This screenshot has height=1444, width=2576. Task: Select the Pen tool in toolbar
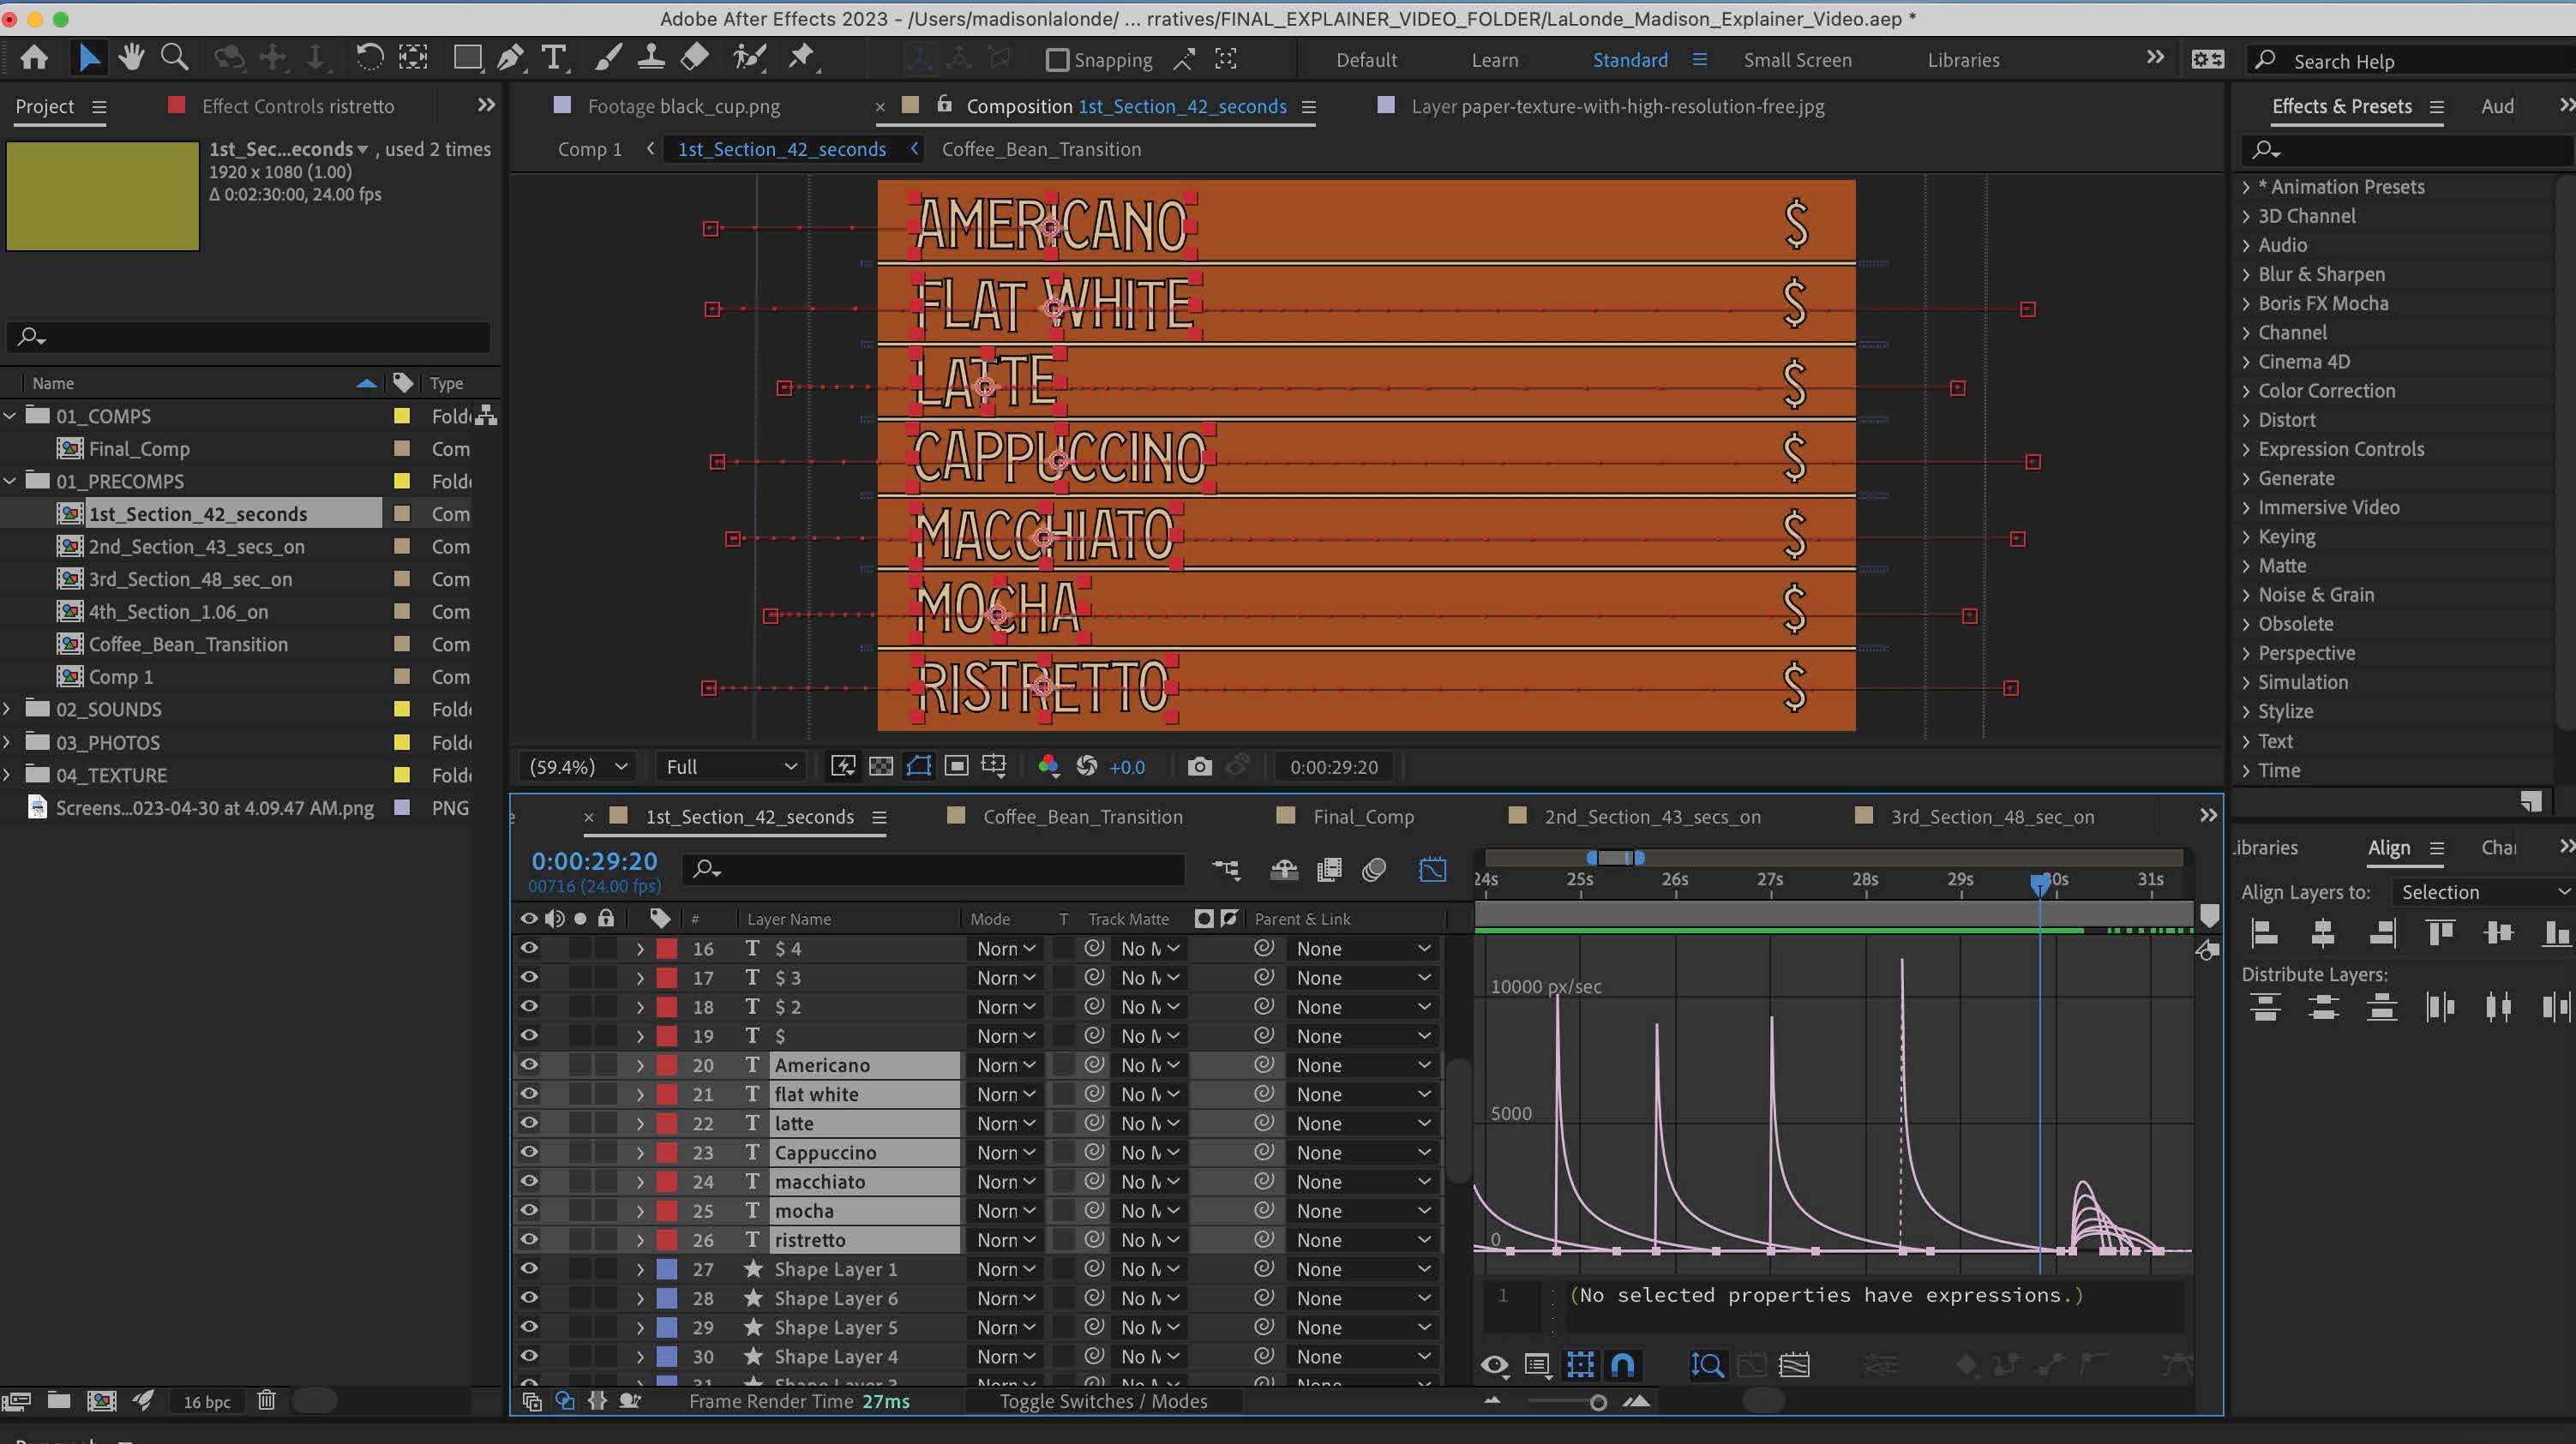pos(510,58)
